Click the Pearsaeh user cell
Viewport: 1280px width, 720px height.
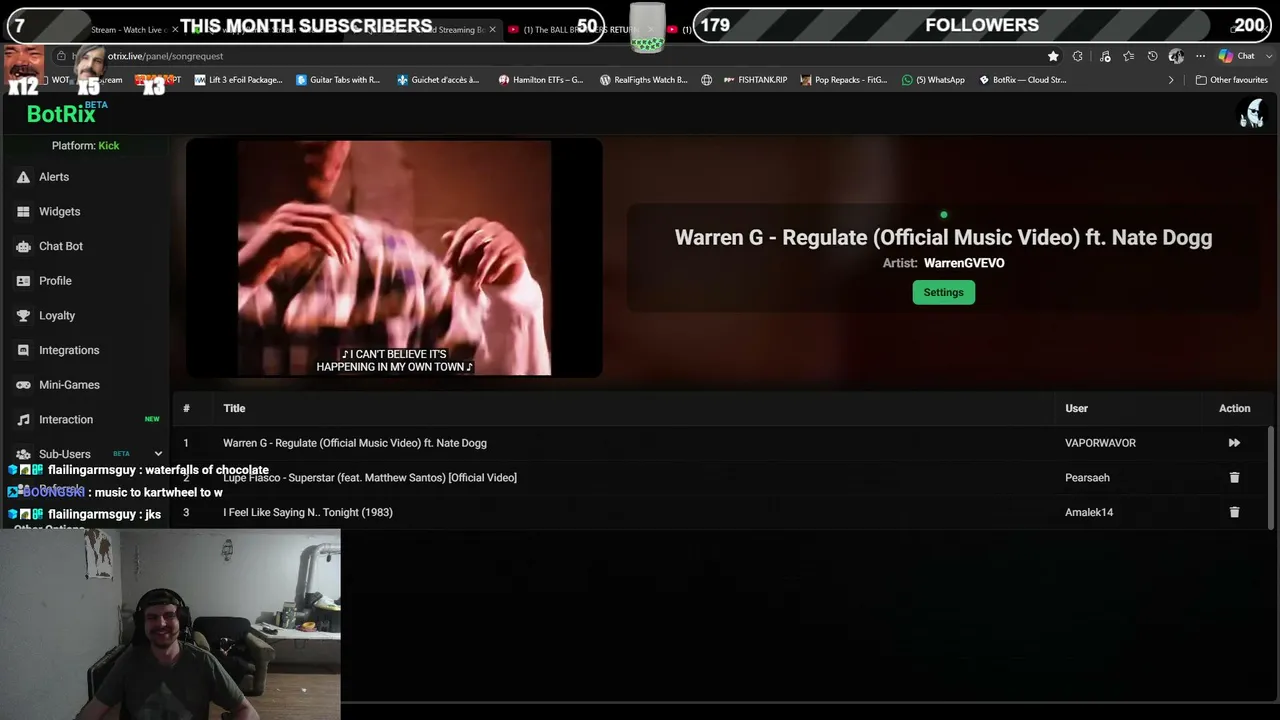tap(1087, 478)
